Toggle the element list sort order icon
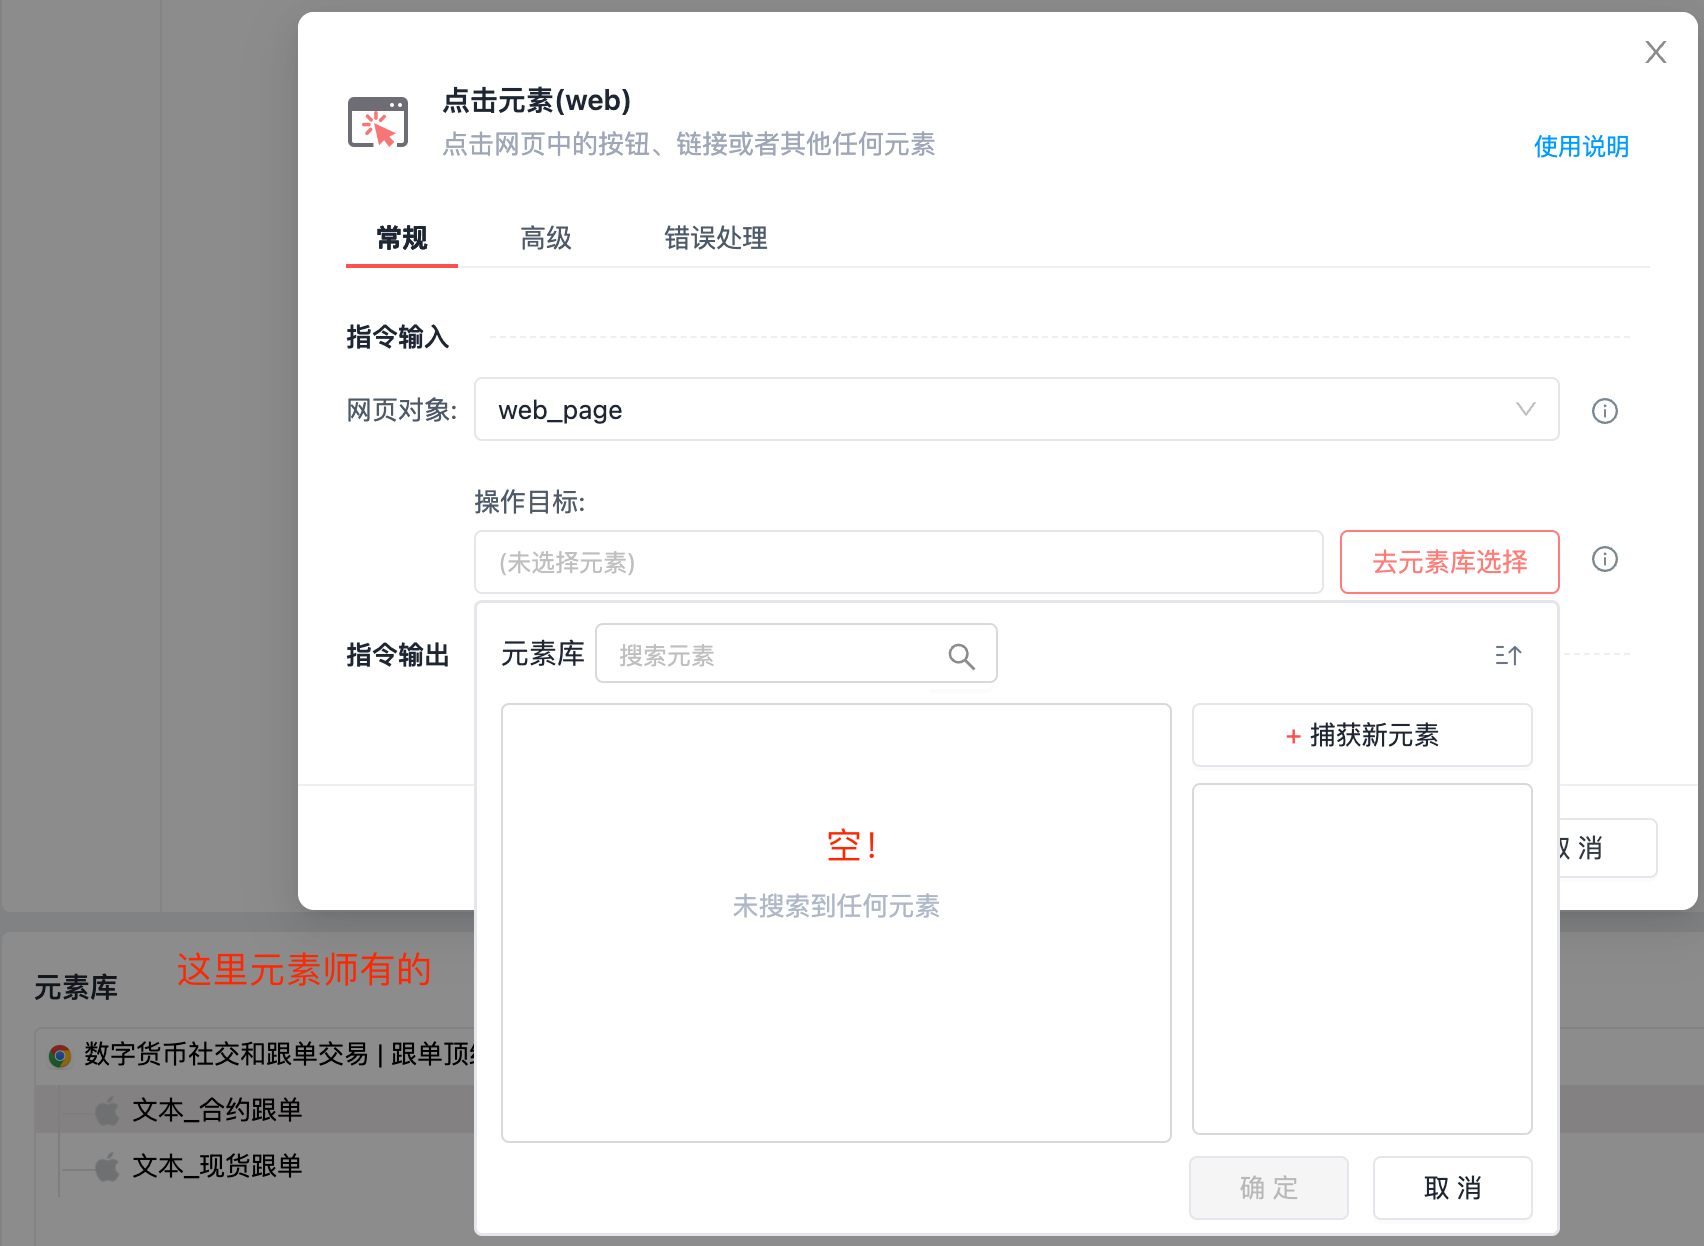This screenshot has width=1704, height=1246. (x=1508, y=655)
